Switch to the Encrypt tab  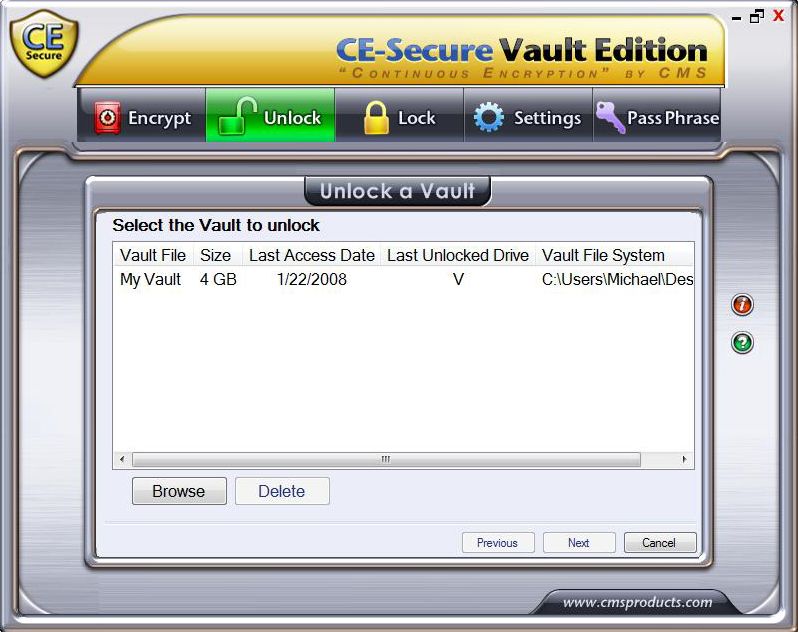141,116
